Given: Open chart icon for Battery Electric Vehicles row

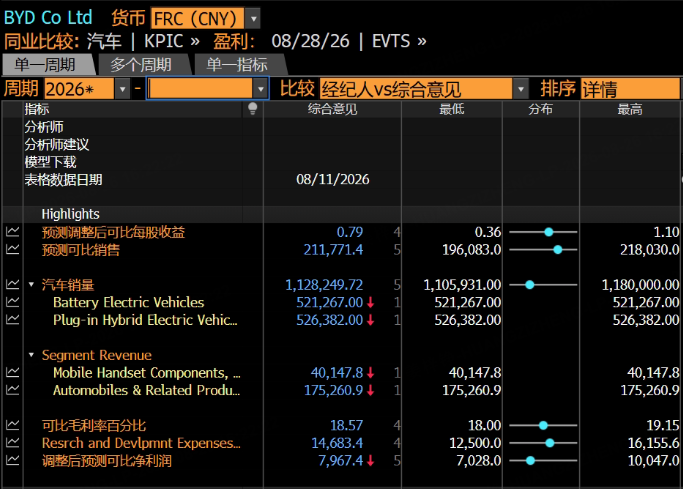Looking at the screenshot, I should [x=13, y=302].
